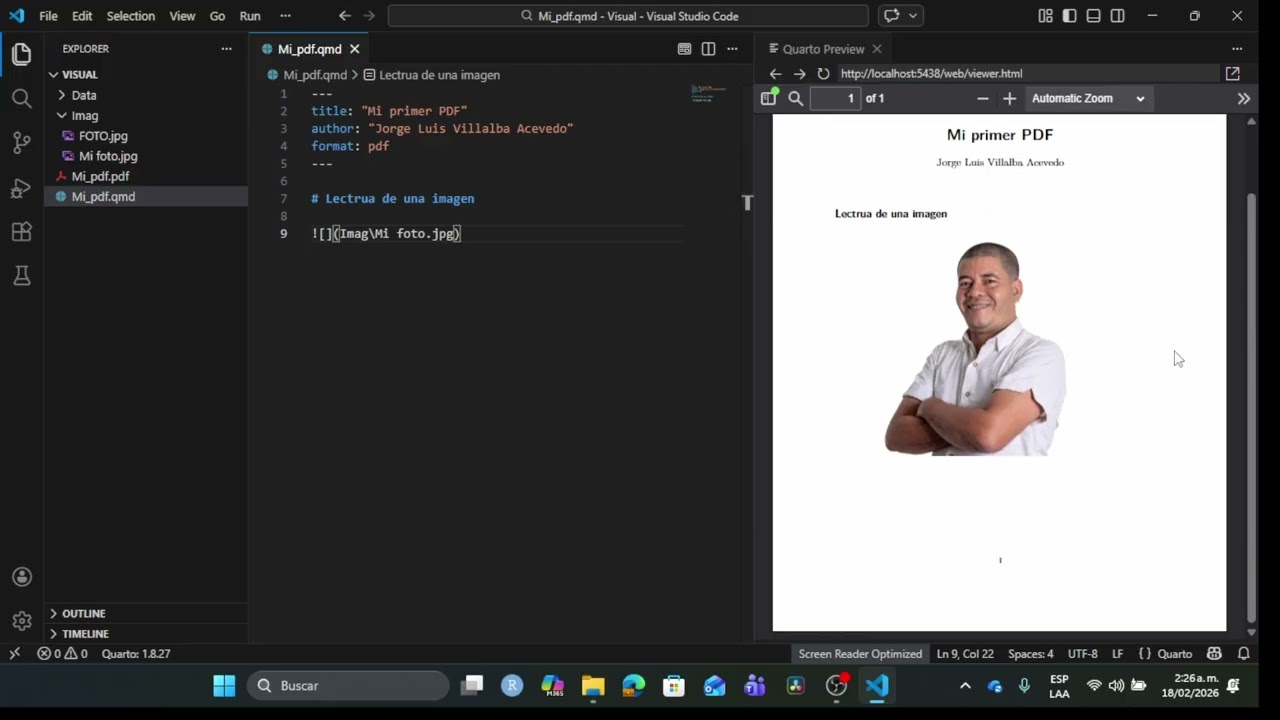Change encoding via UTF-8 status item
The height and width of the screenshot is (720, 1280).
1082,654
